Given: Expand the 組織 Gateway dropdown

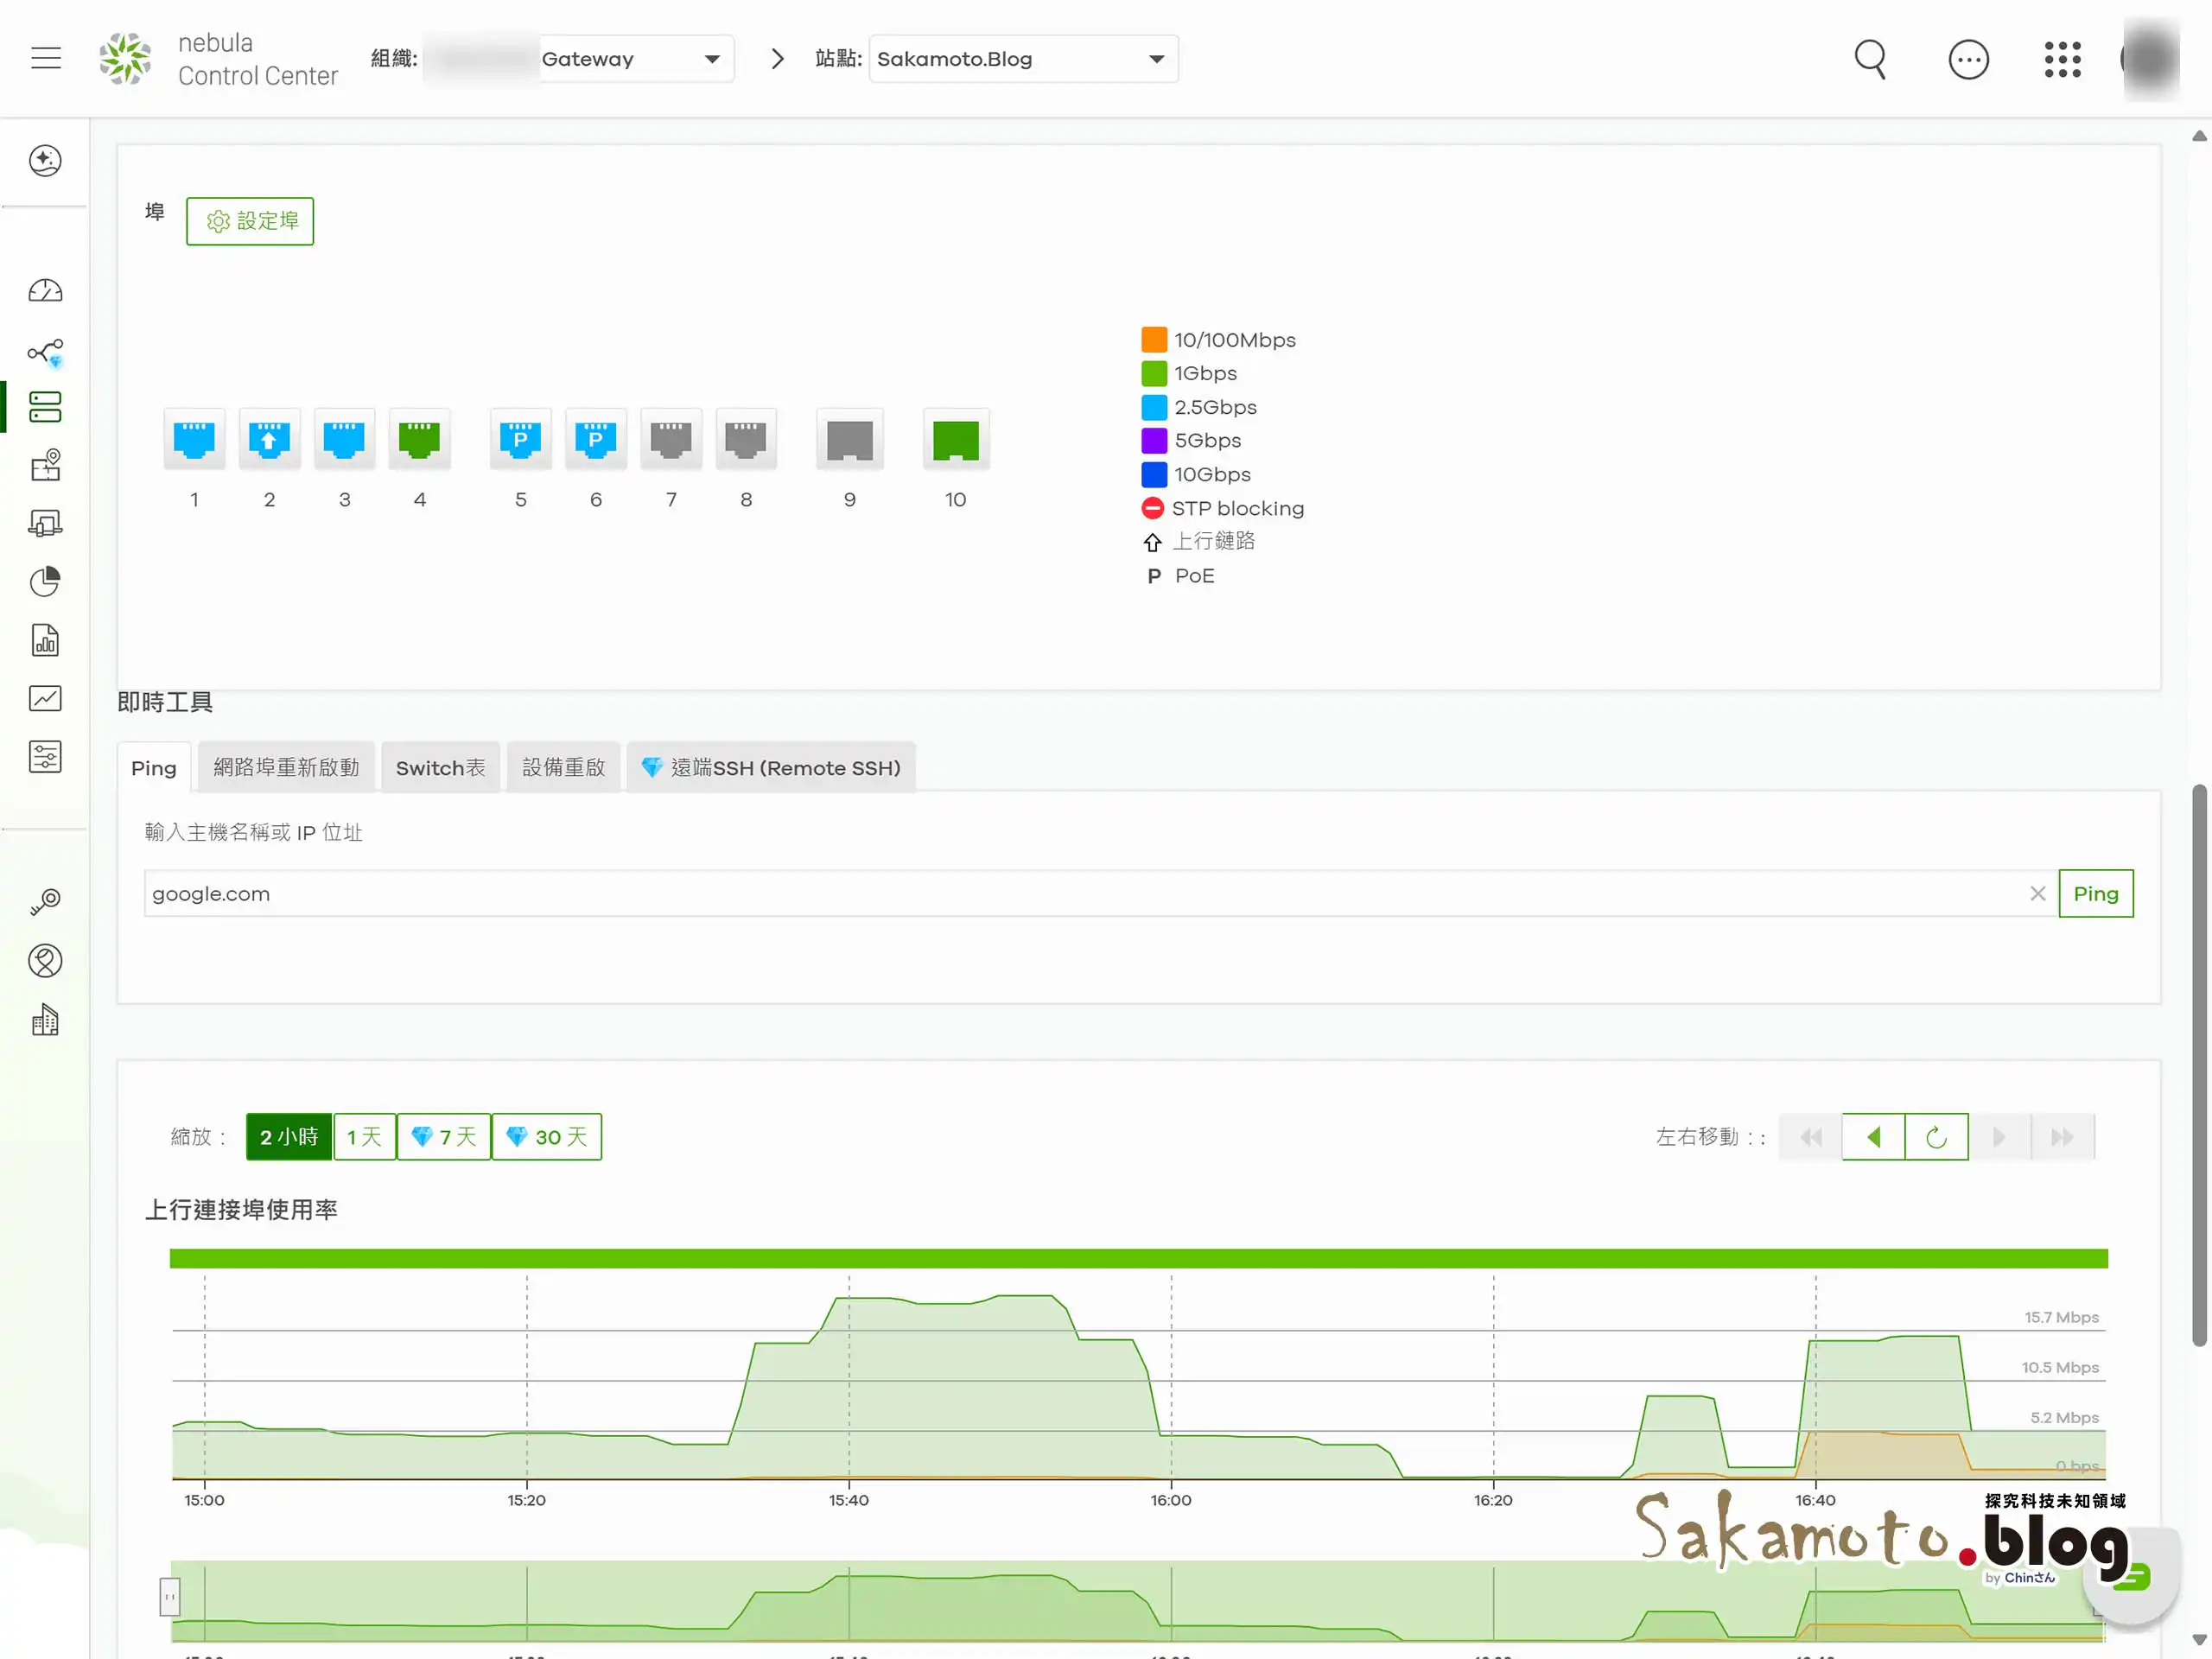Looking at the screenshot, I should 712,59.
